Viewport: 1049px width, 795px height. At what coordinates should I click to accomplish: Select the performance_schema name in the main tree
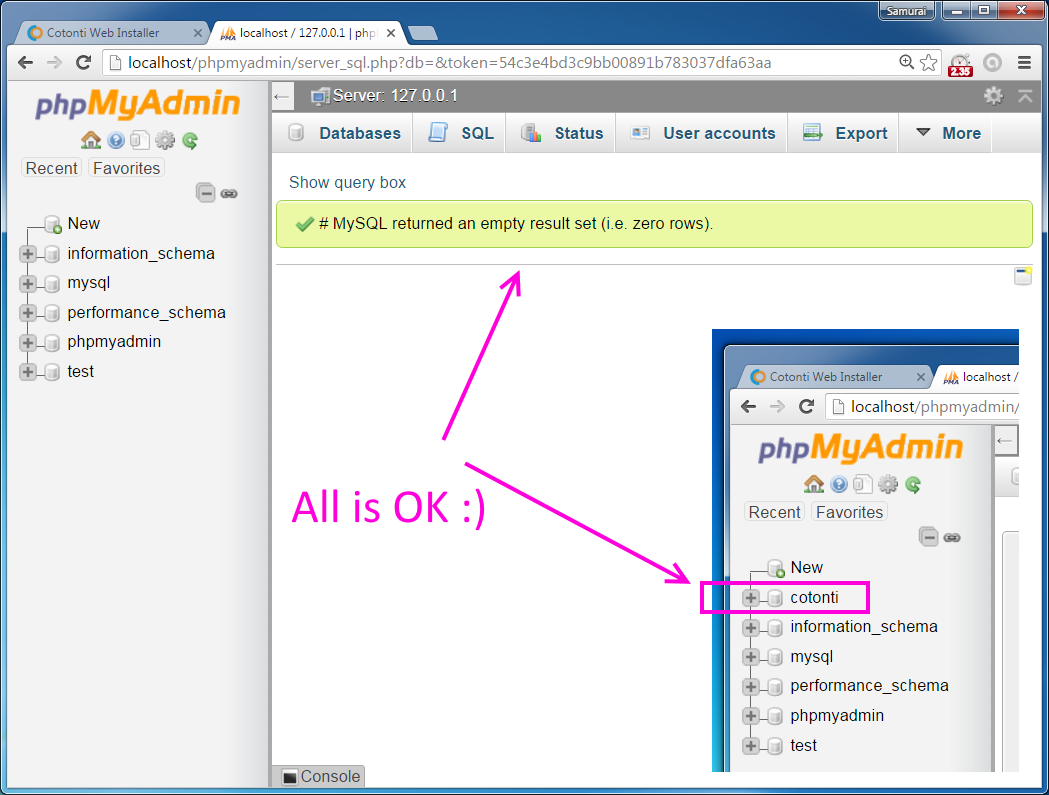(147, 313)
